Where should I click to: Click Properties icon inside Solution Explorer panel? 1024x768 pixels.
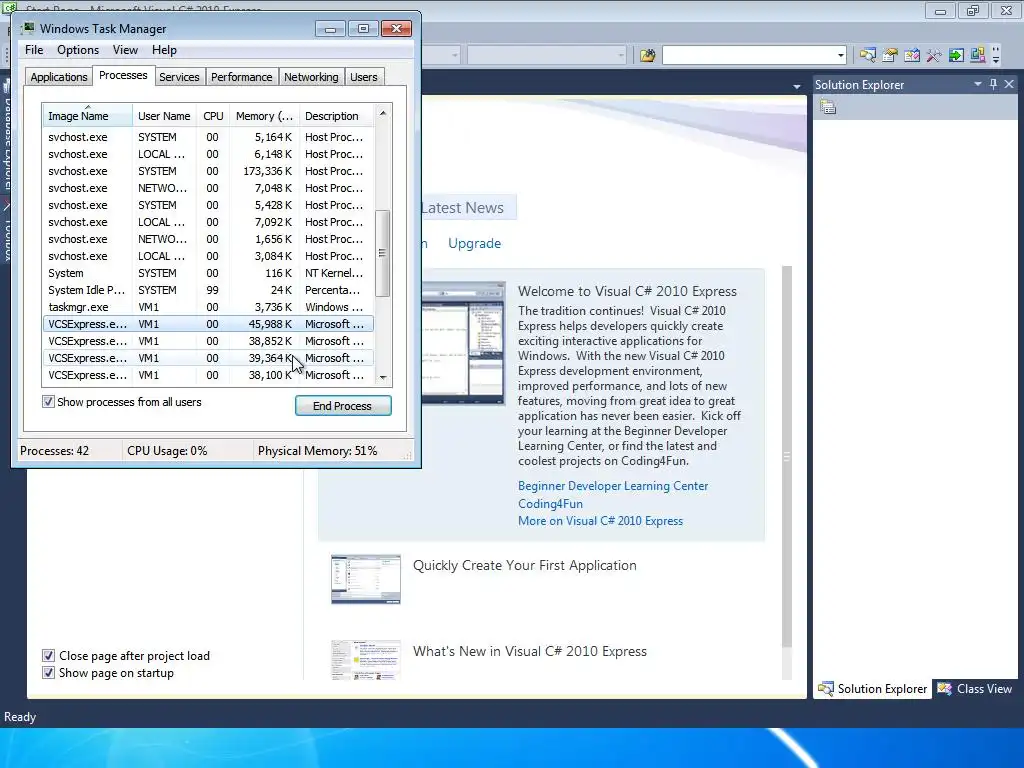pyautogui.click(x=828, y=107)
